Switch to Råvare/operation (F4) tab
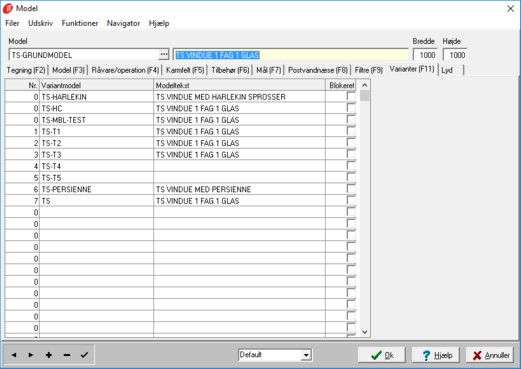The width and height of the screenshot is (521, 369). click(125, 70)
